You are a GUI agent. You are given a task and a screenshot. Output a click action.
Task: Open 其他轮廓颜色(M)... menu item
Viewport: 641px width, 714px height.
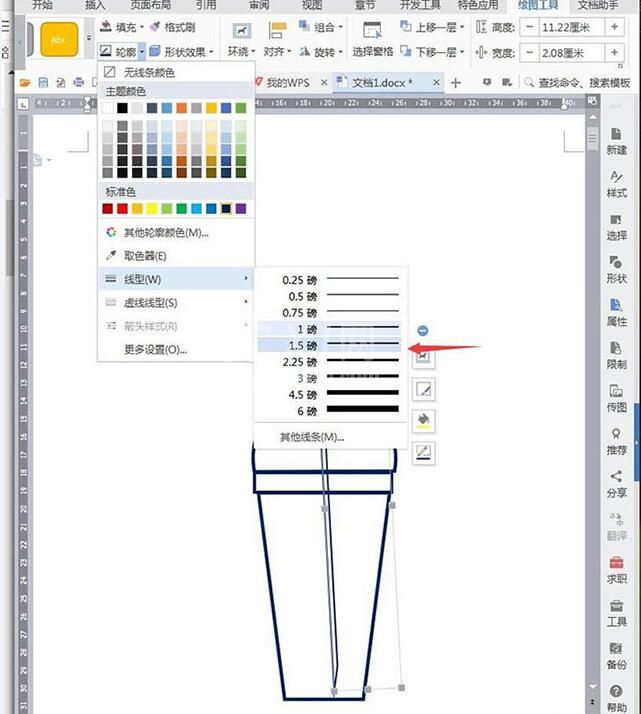175,232
